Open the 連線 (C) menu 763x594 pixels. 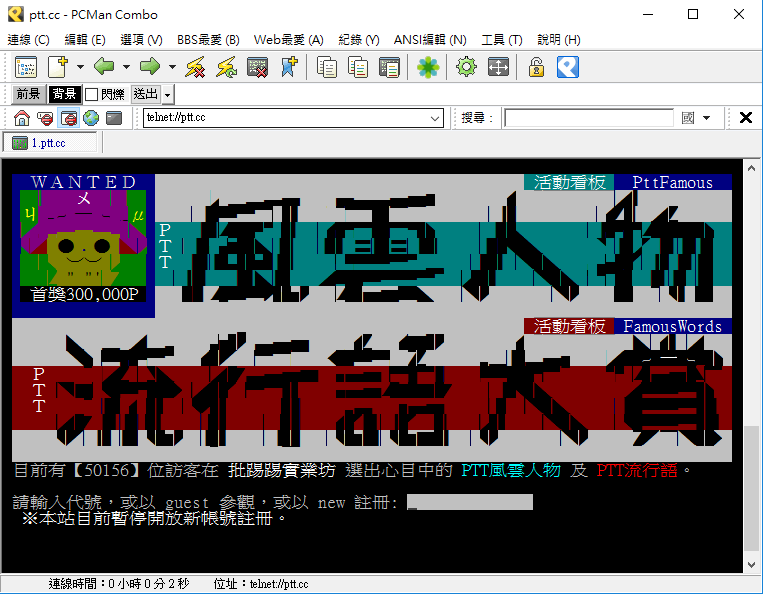coord(29,40)
